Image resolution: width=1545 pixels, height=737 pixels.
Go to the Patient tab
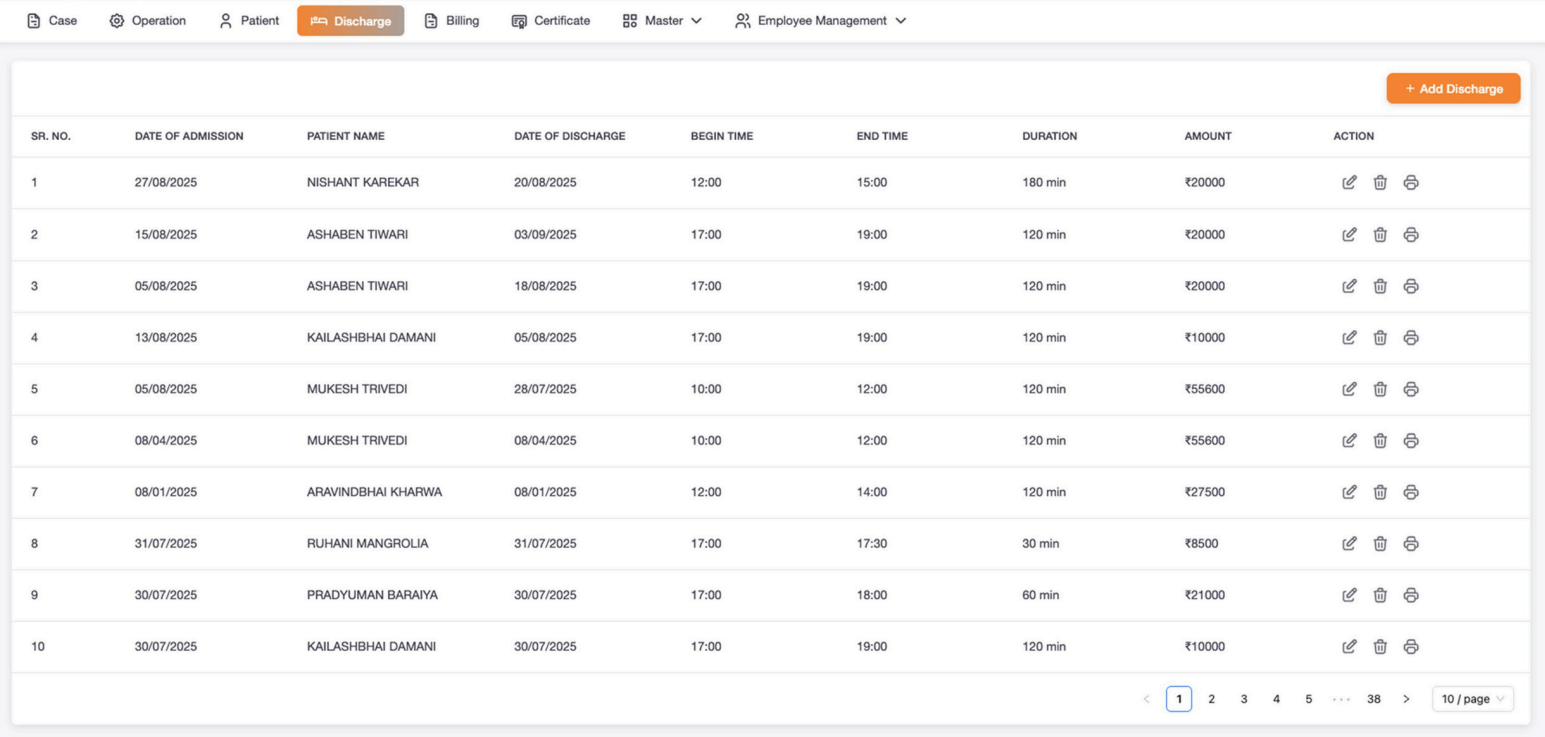coord(249,21)
